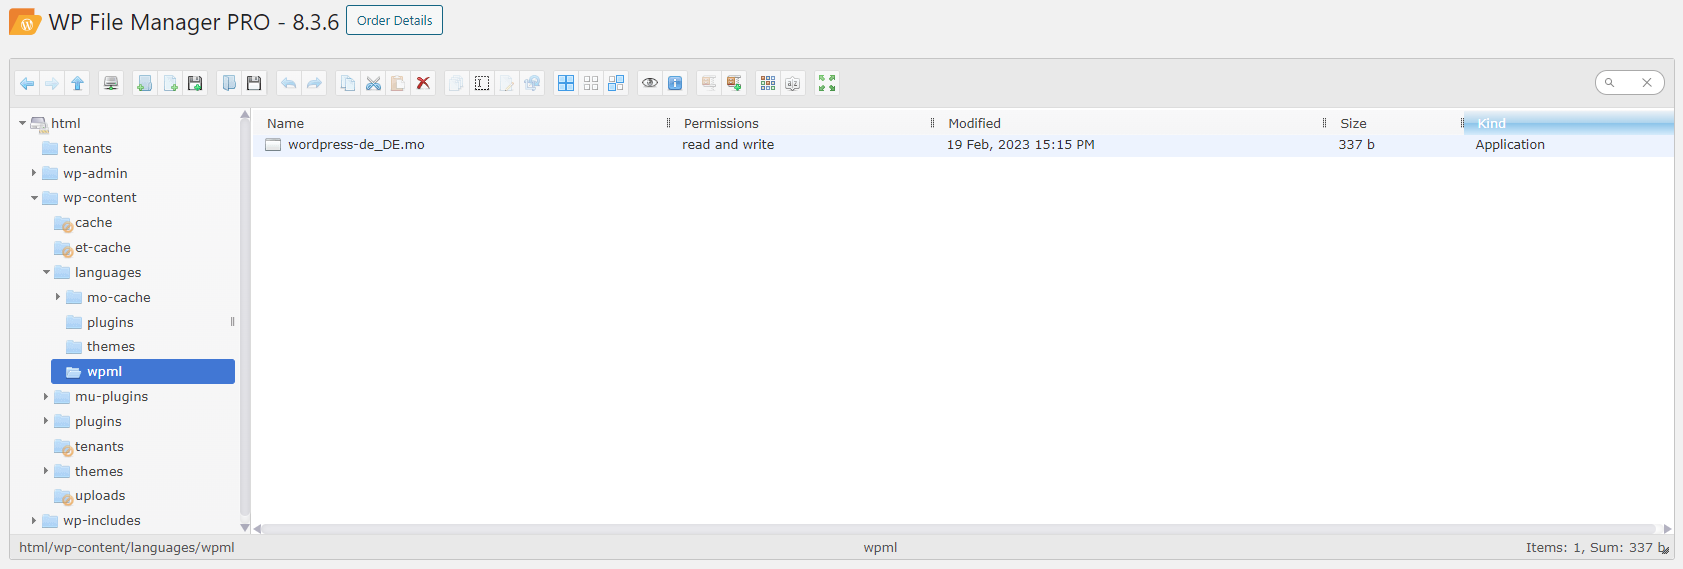The image size is (1683, 569).
Task: Open the uploads folder
Action: [x=100, y=496]
